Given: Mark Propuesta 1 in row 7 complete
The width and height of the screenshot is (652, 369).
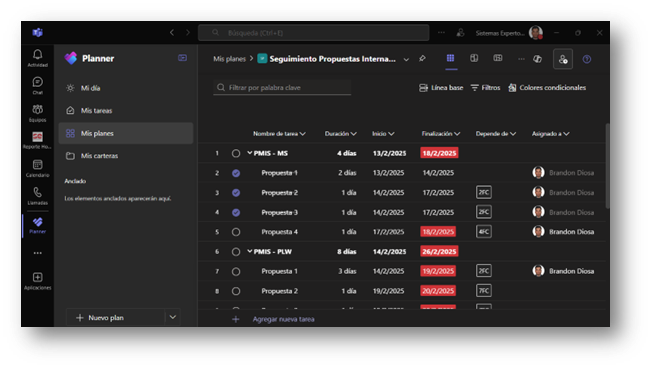Looking at the screenshot, I should pyautogui.click(x=236, y=271).
